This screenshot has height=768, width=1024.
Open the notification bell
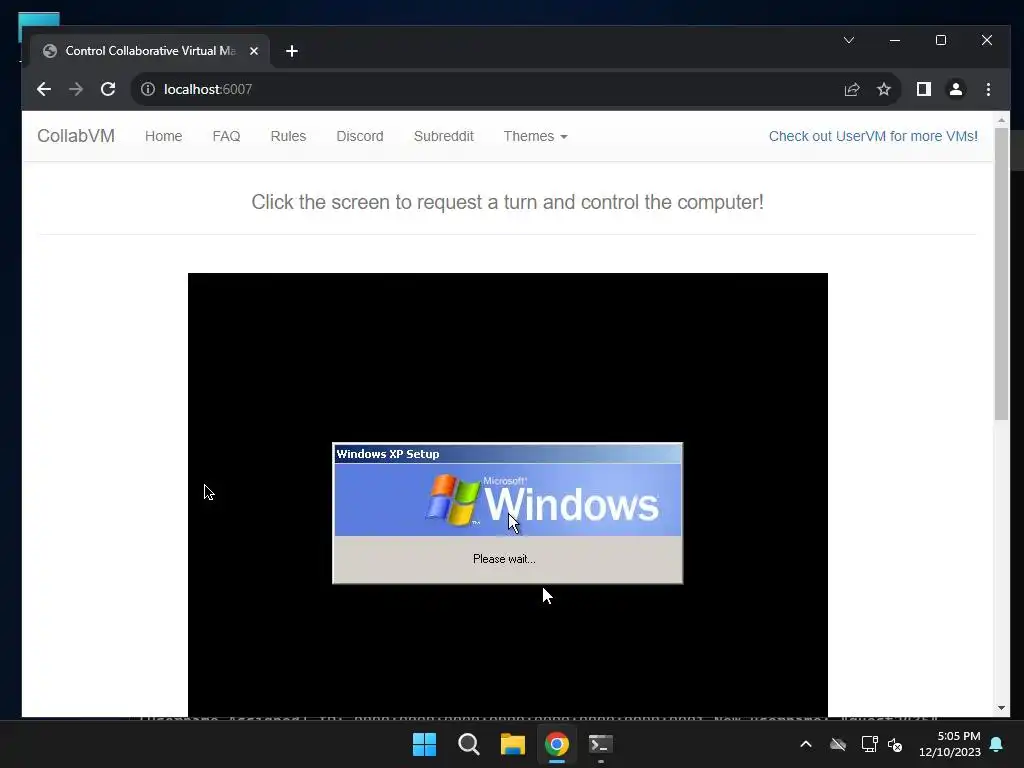[x=997, y=744]
